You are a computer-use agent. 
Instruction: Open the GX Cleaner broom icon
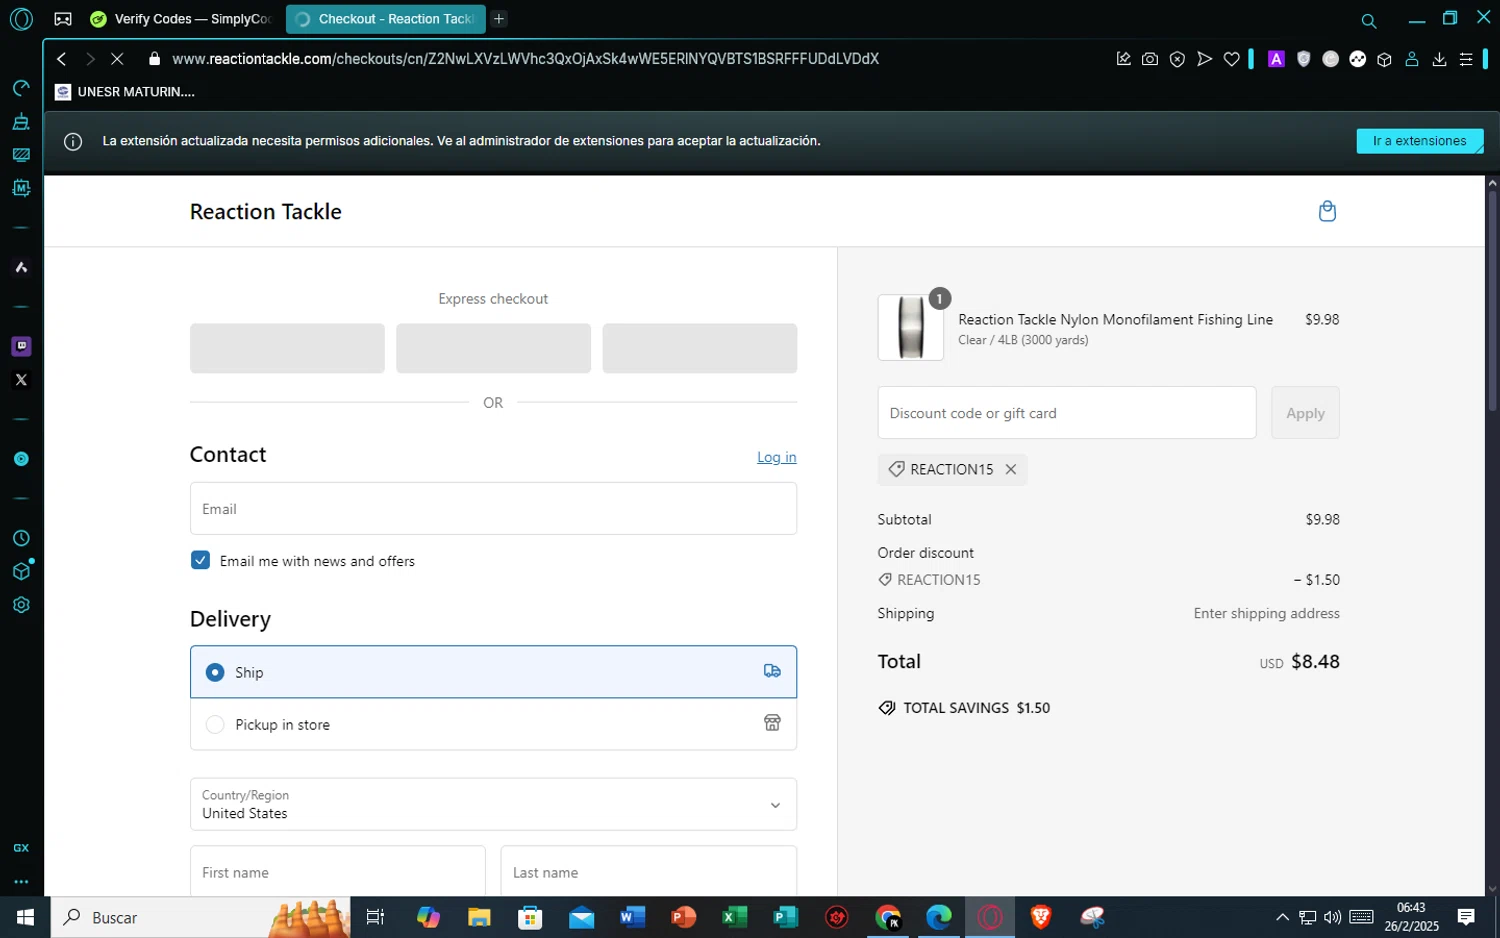pos(21,121)
